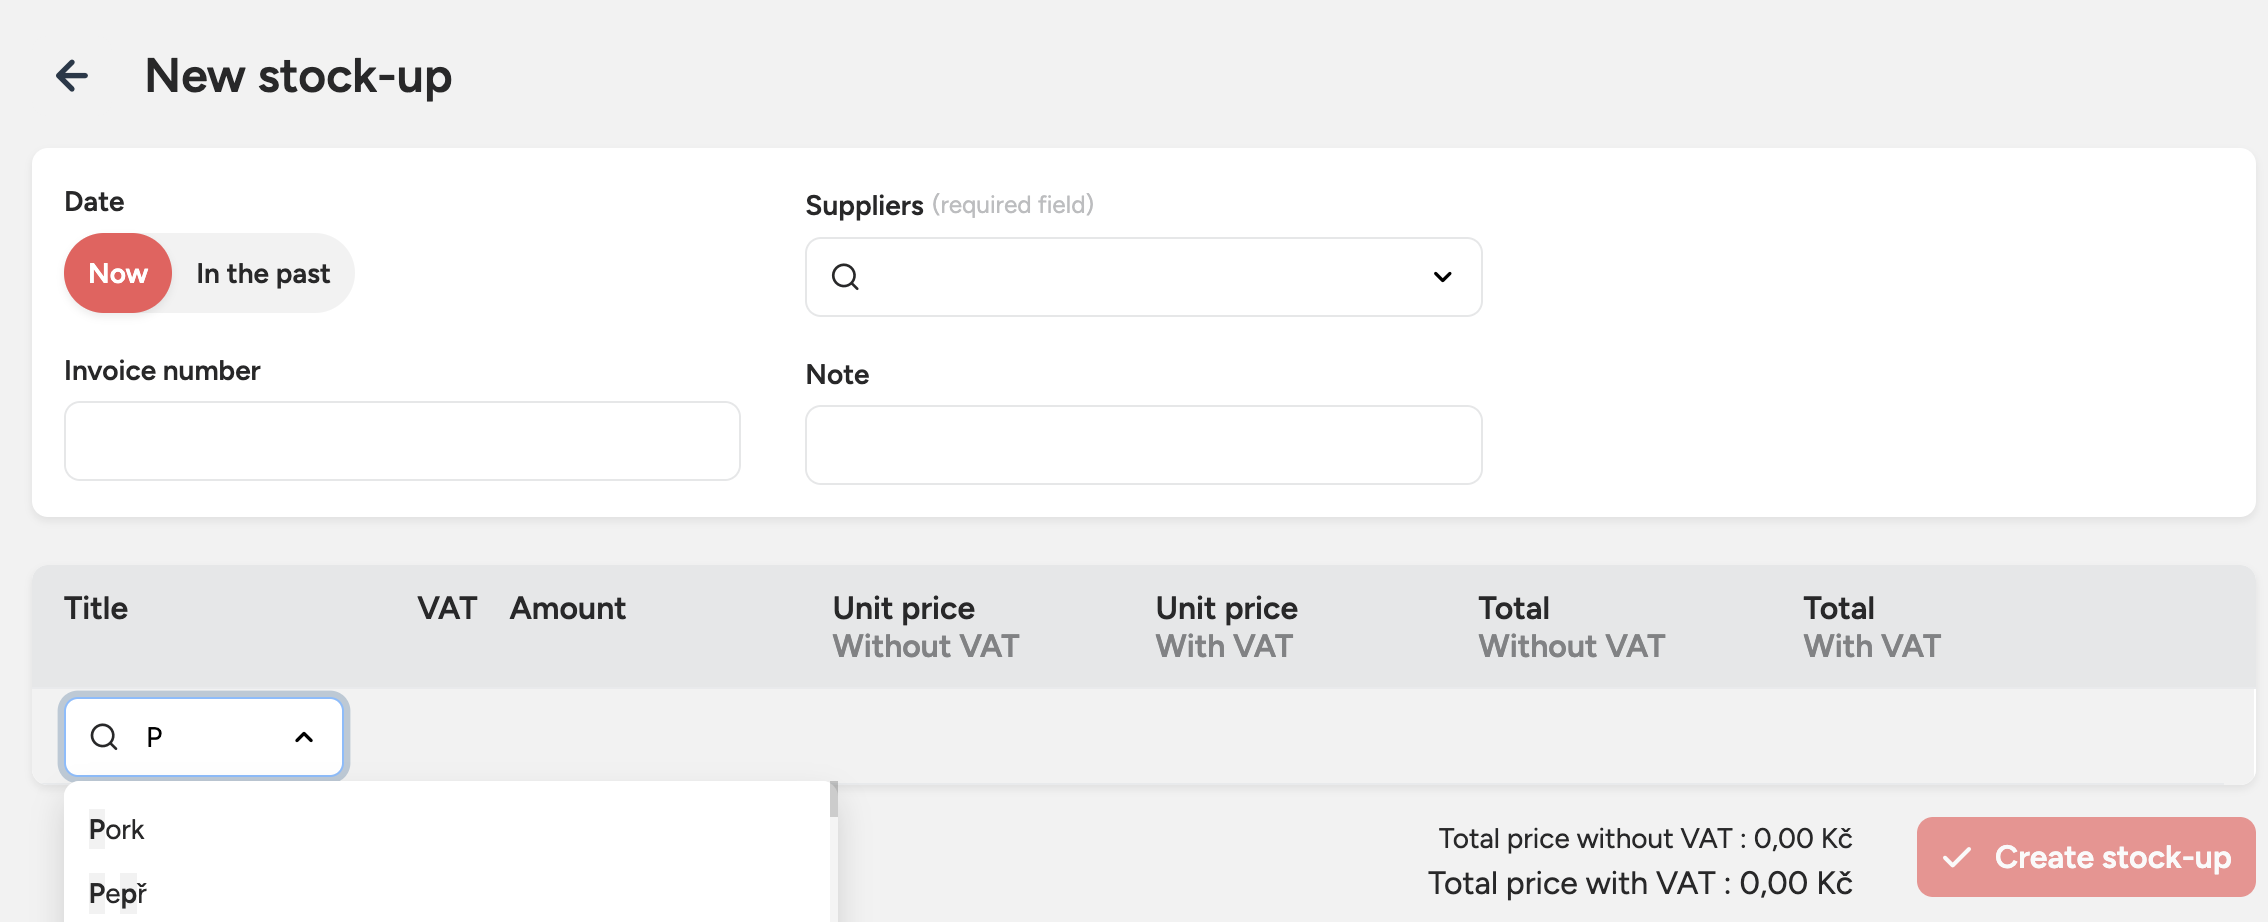Select the Now date toggle

[118, 273]
